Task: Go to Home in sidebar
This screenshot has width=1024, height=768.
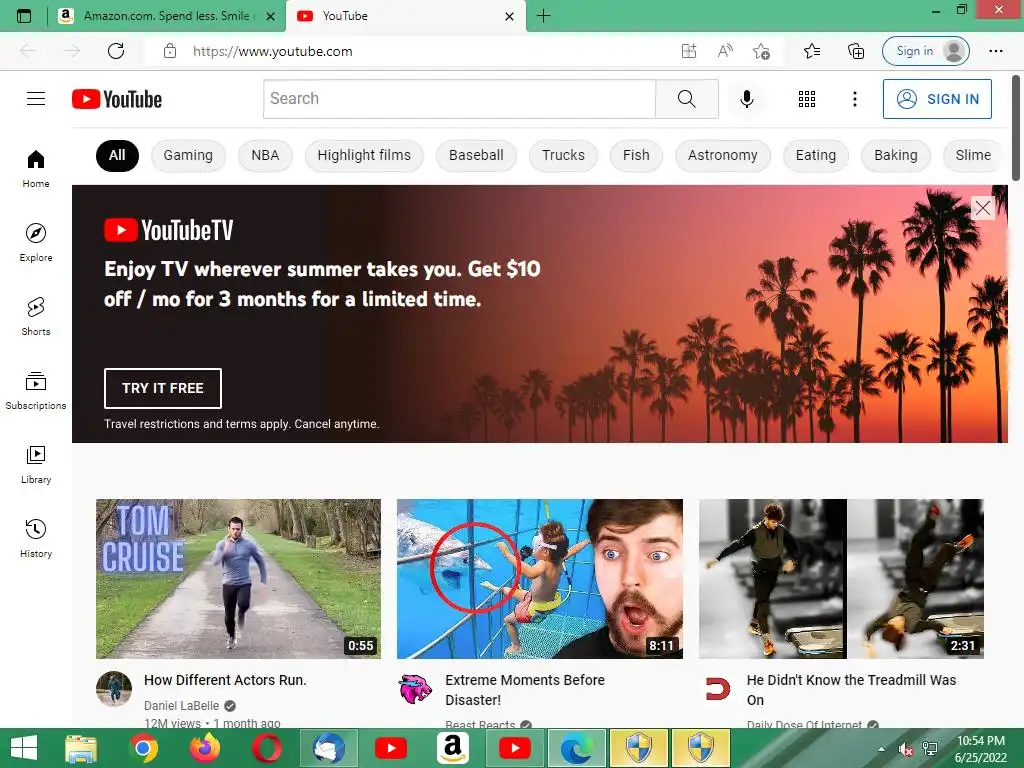Action: [36, 168]
